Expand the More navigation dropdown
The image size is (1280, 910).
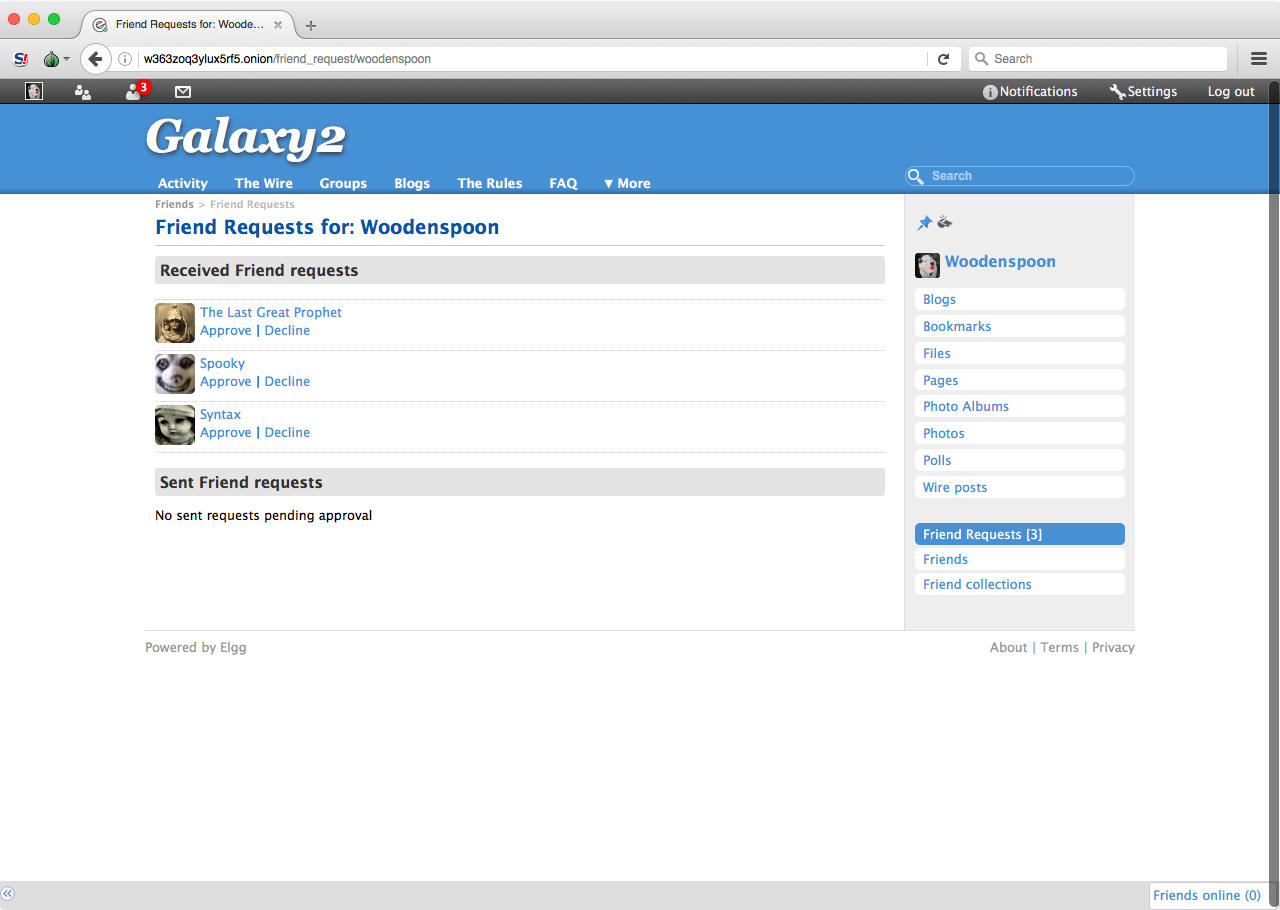[x=627, y=183]
